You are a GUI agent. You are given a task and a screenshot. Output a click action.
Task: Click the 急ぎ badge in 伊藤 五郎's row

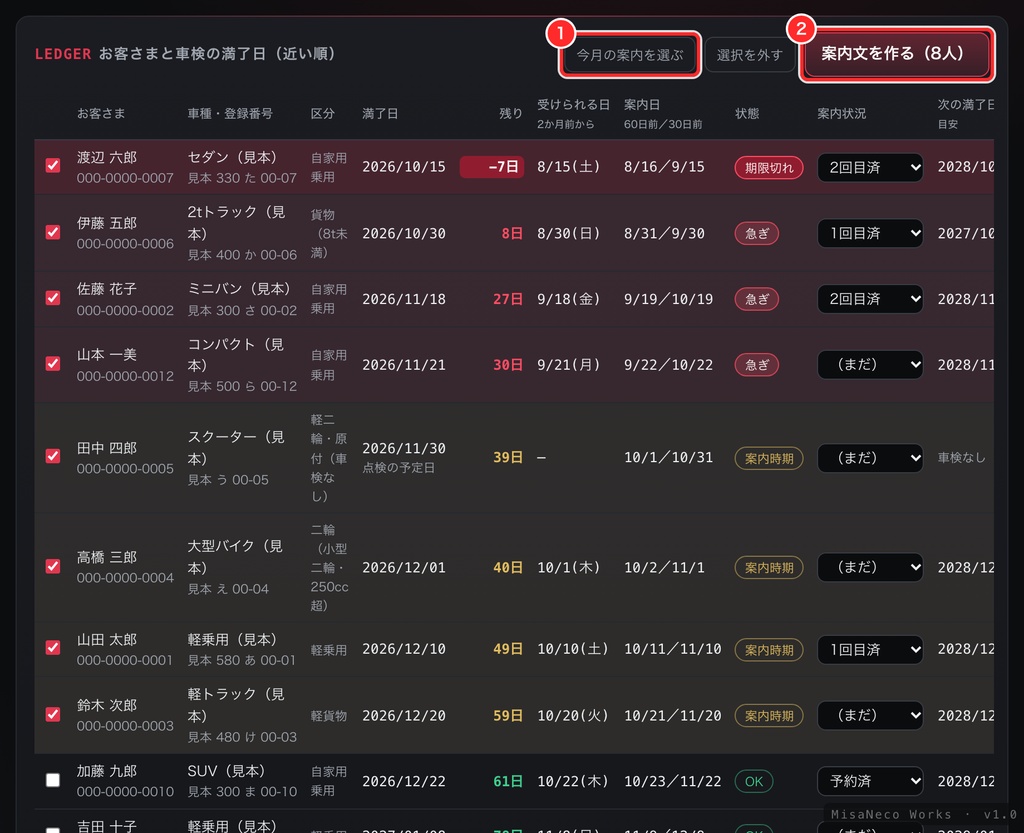[x=756, y=234]
